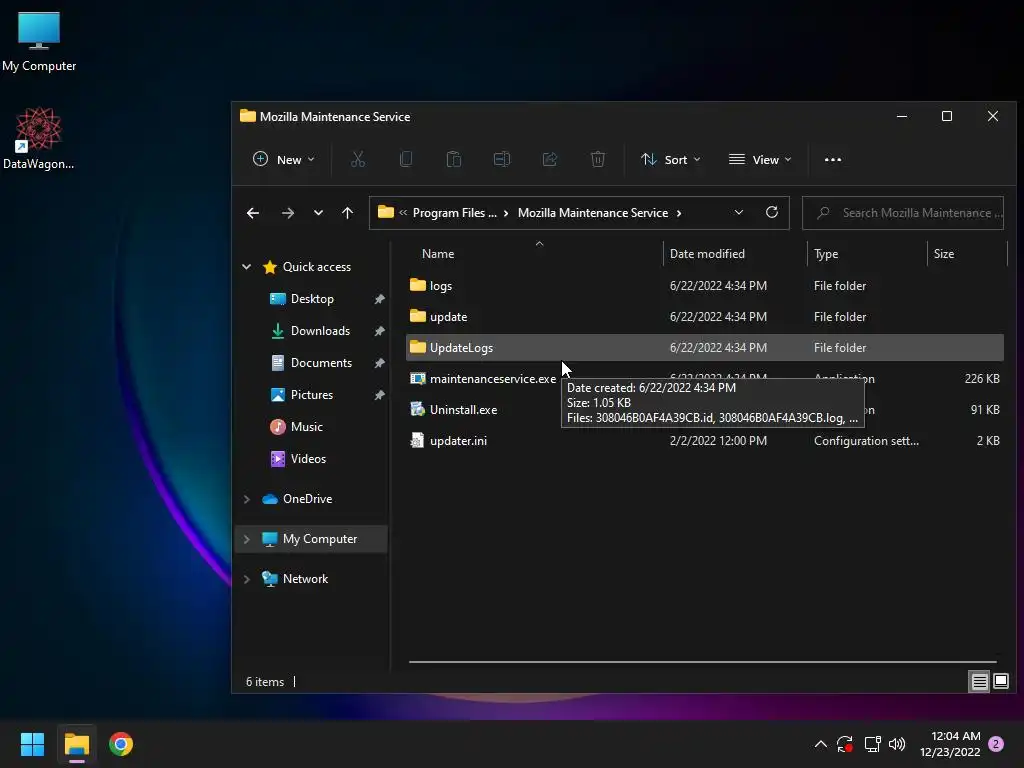Switch to large thumbnails view icon
Screen dimensions: 1024x768
click(1000, 682)
